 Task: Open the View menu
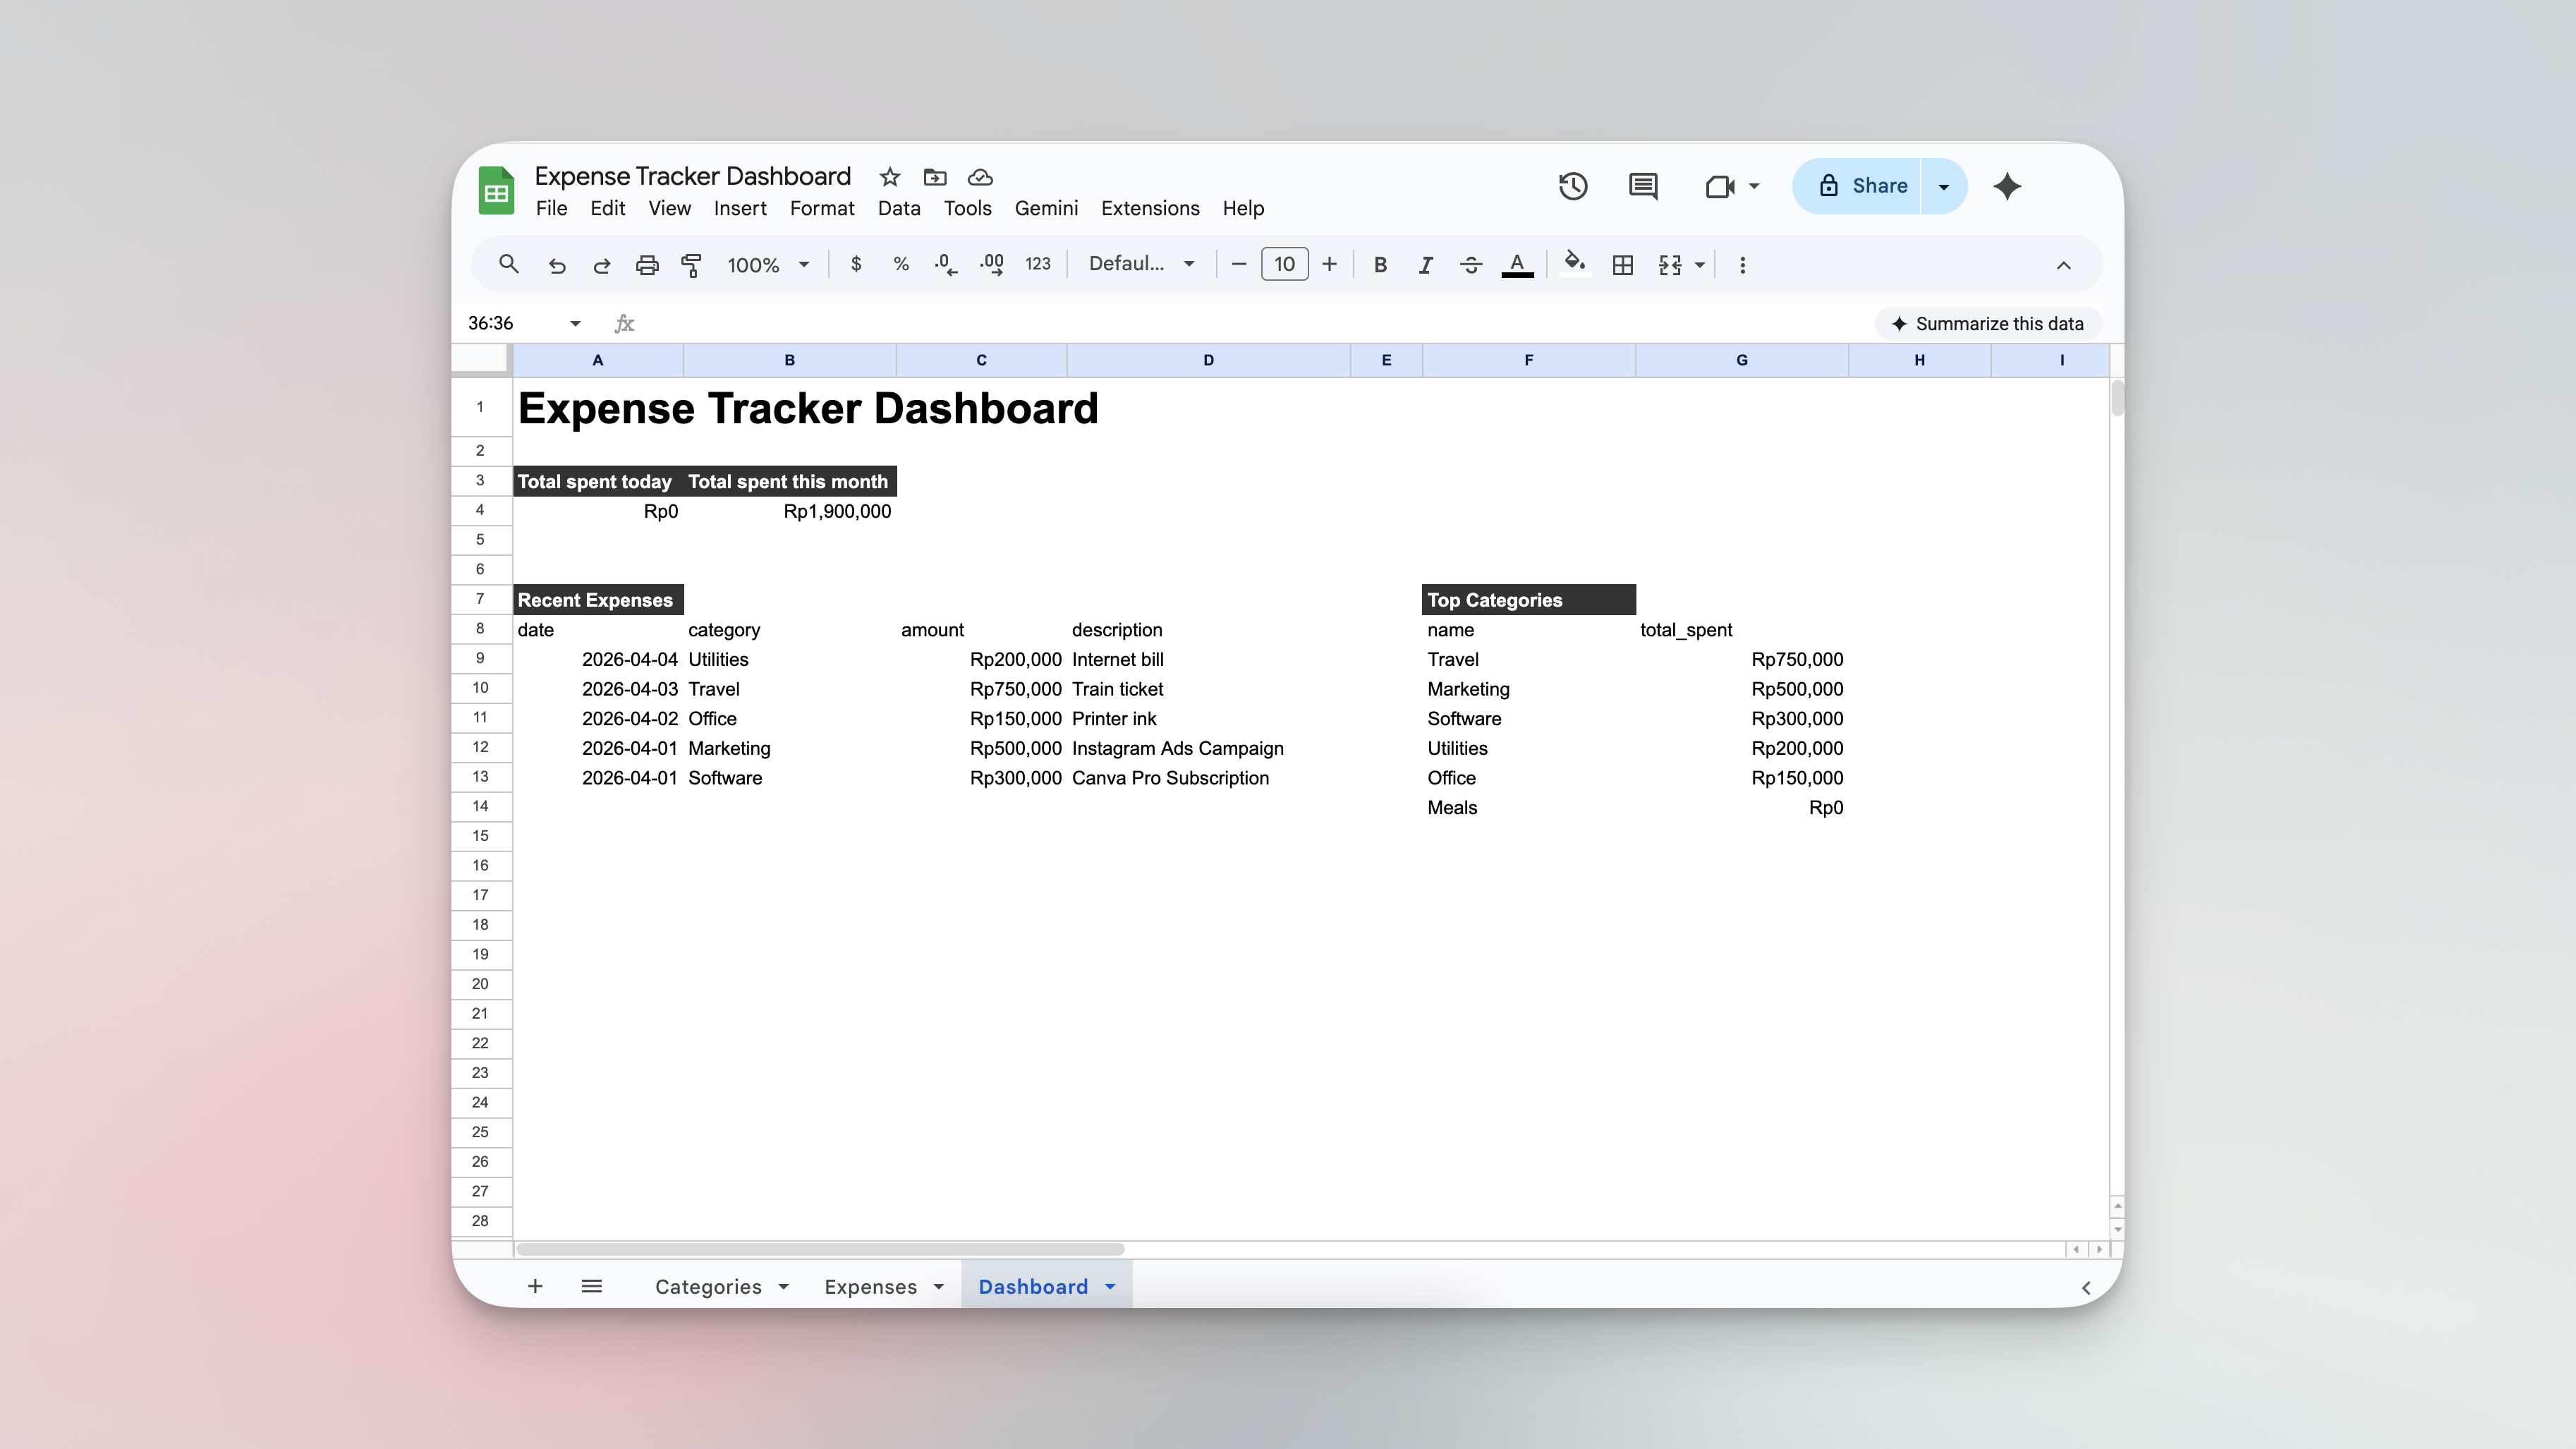(669, 208)
